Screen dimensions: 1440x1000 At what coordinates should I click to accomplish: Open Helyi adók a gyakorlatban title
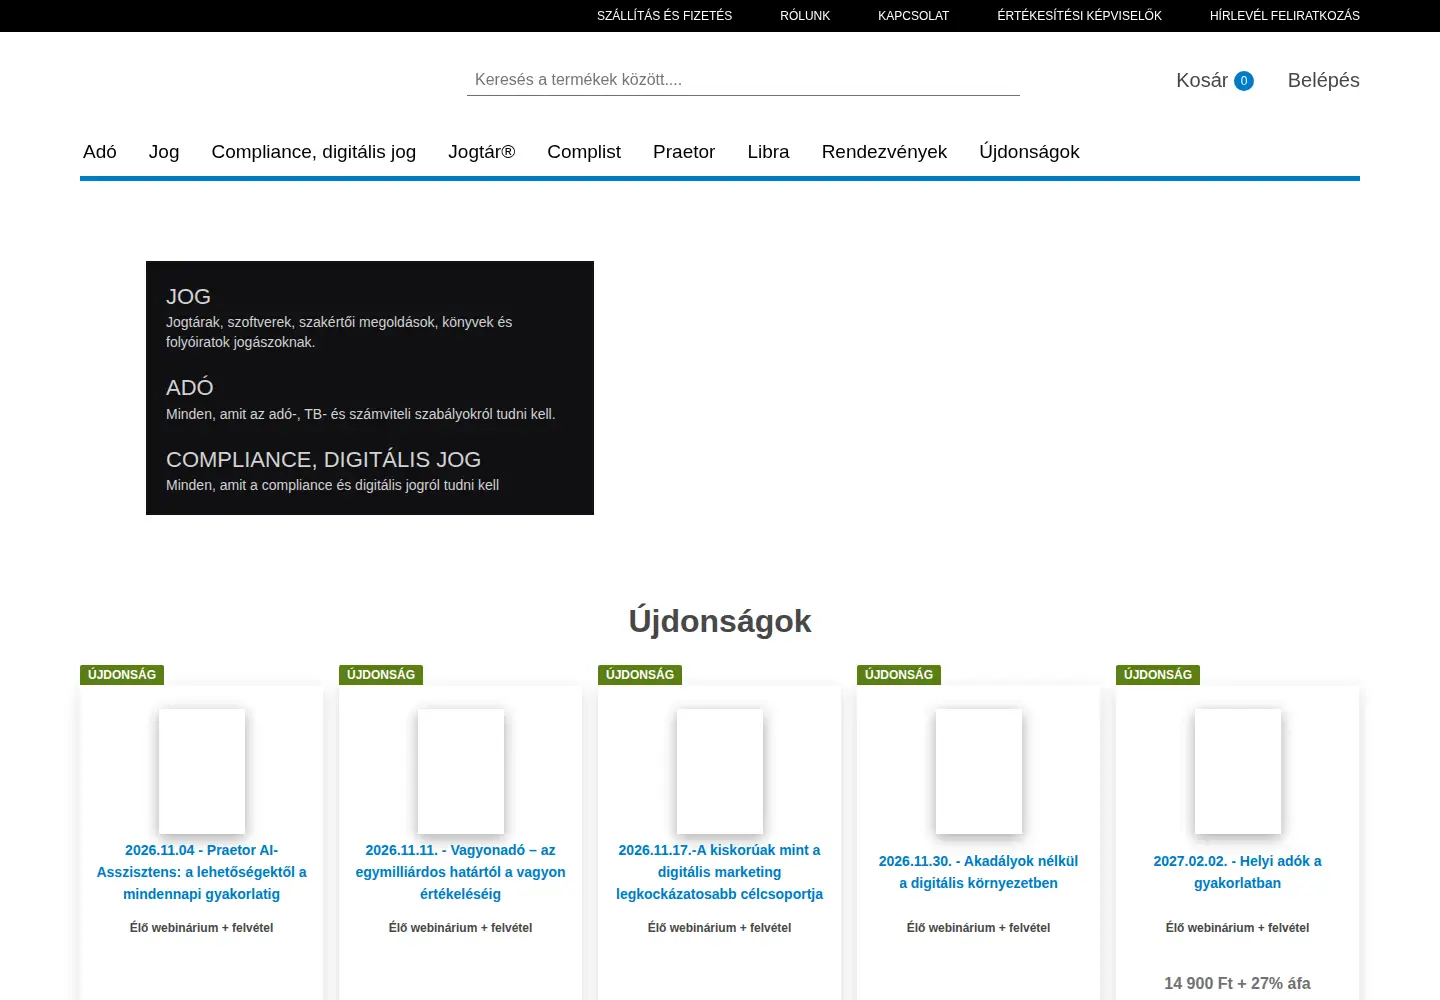coord(1237,872)
